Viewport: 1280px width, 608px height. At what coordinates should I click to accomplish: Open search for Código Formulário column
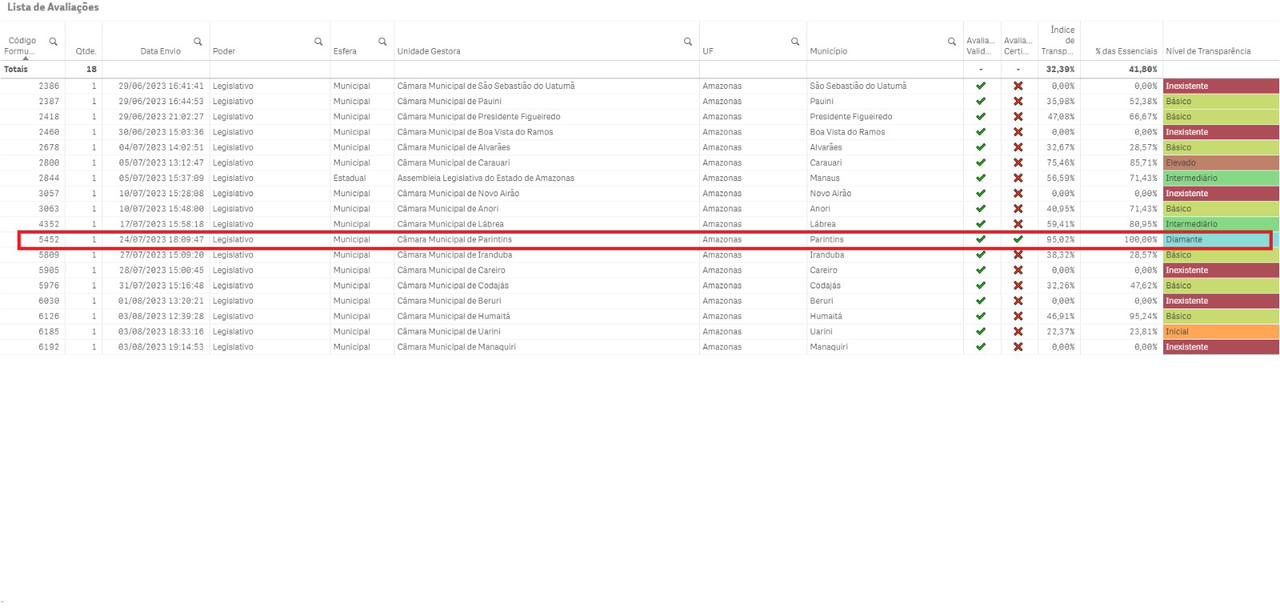click(x=53, y=41)
